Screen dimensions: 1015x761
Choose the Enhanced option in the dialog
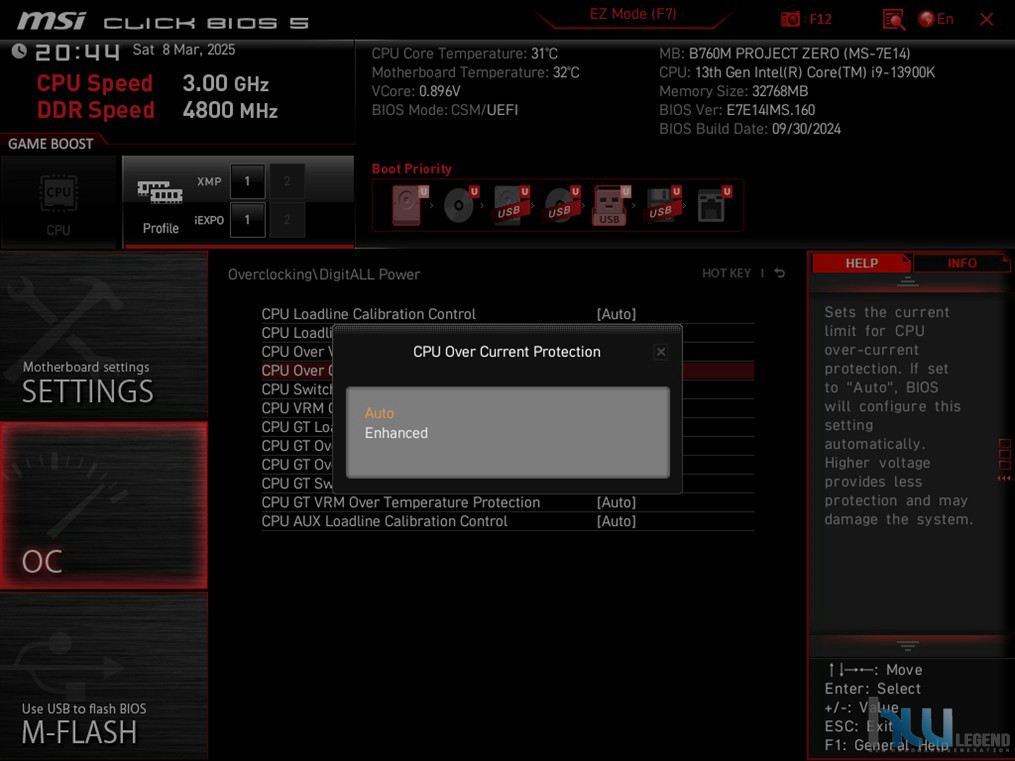pos(396,433)
